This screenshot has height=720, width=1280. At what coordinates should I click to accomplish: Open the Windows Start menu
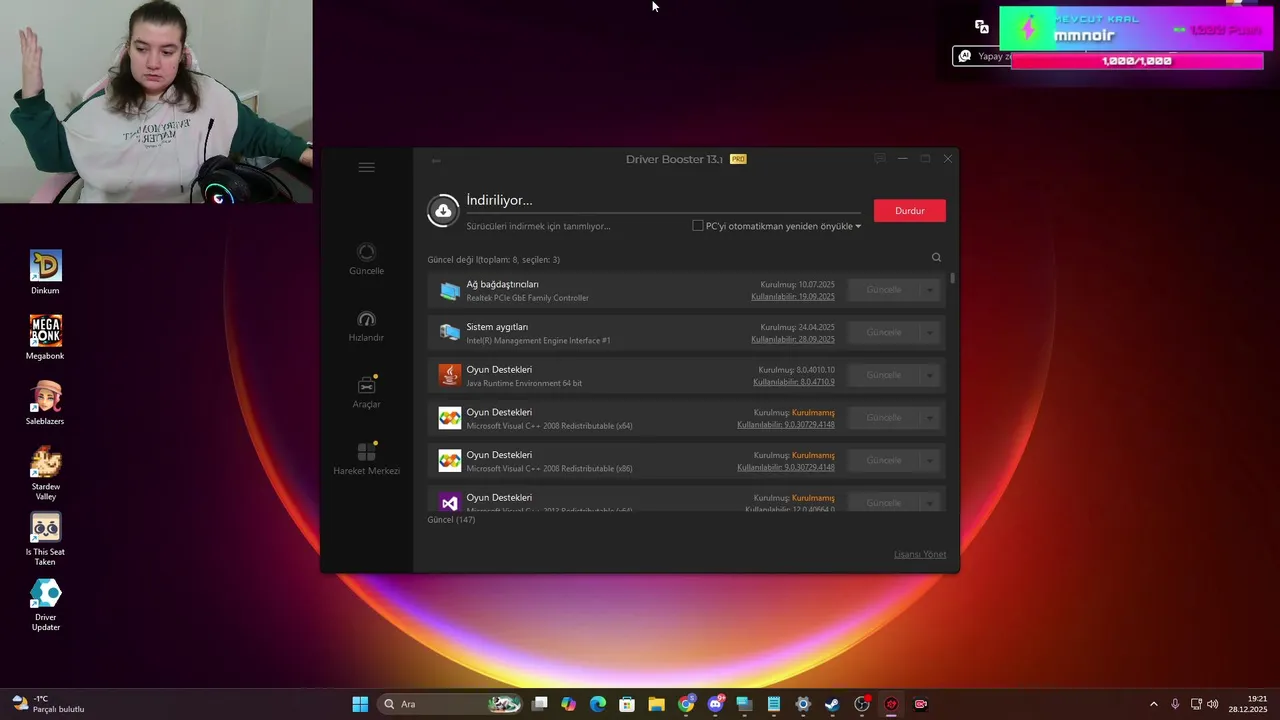360,704
